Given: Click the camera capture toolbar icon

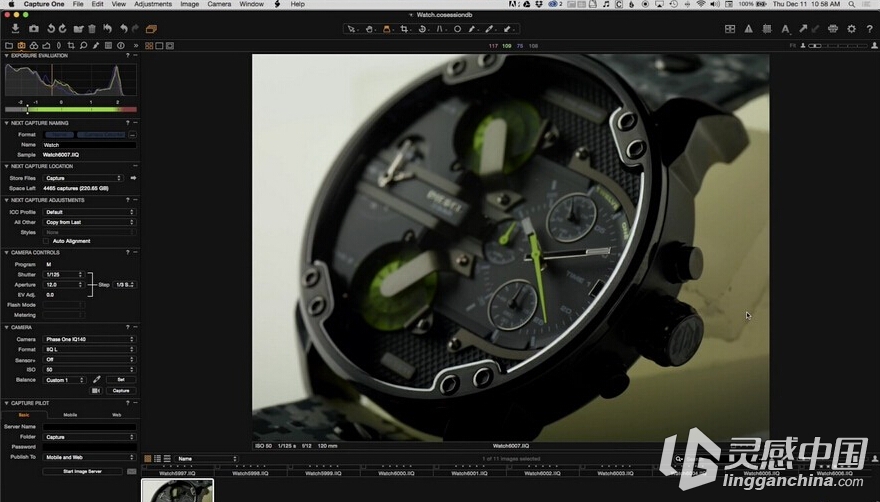Looking at the screenshot, I should point(34,29).
